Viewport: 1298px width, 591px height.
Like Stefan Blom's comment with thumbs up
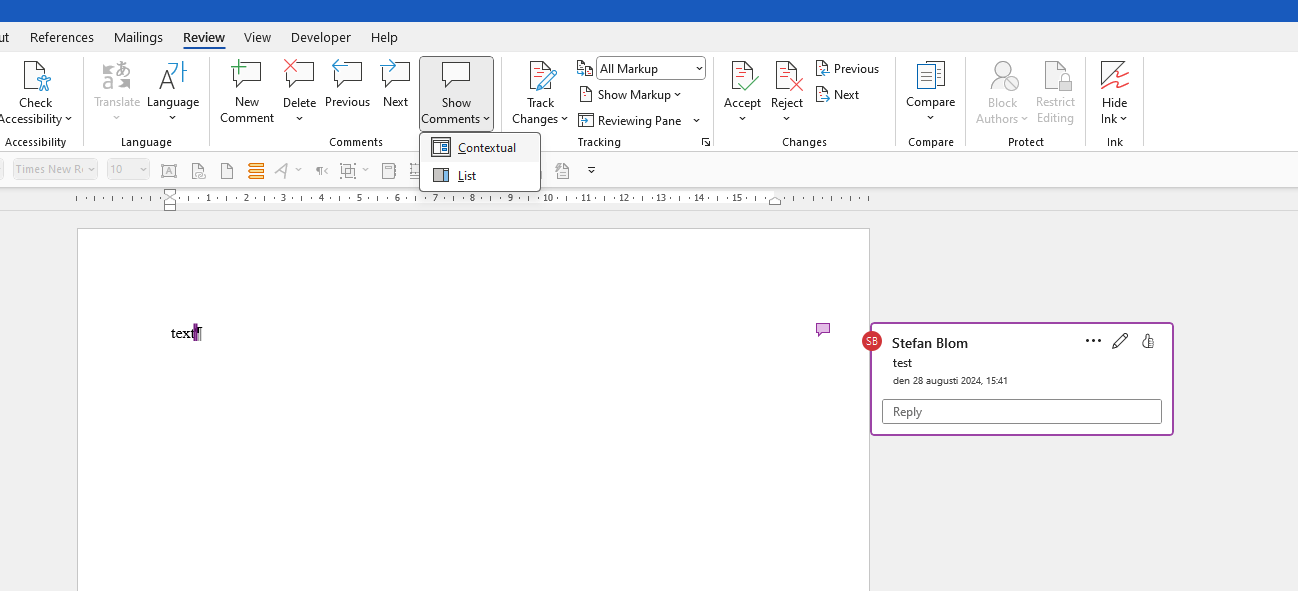pos(1147,341)
